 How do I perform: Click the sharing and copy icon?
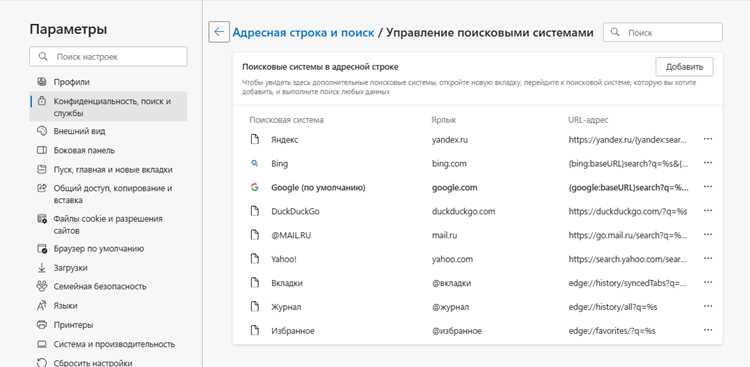pyautogui.click(x=42, y=188)
